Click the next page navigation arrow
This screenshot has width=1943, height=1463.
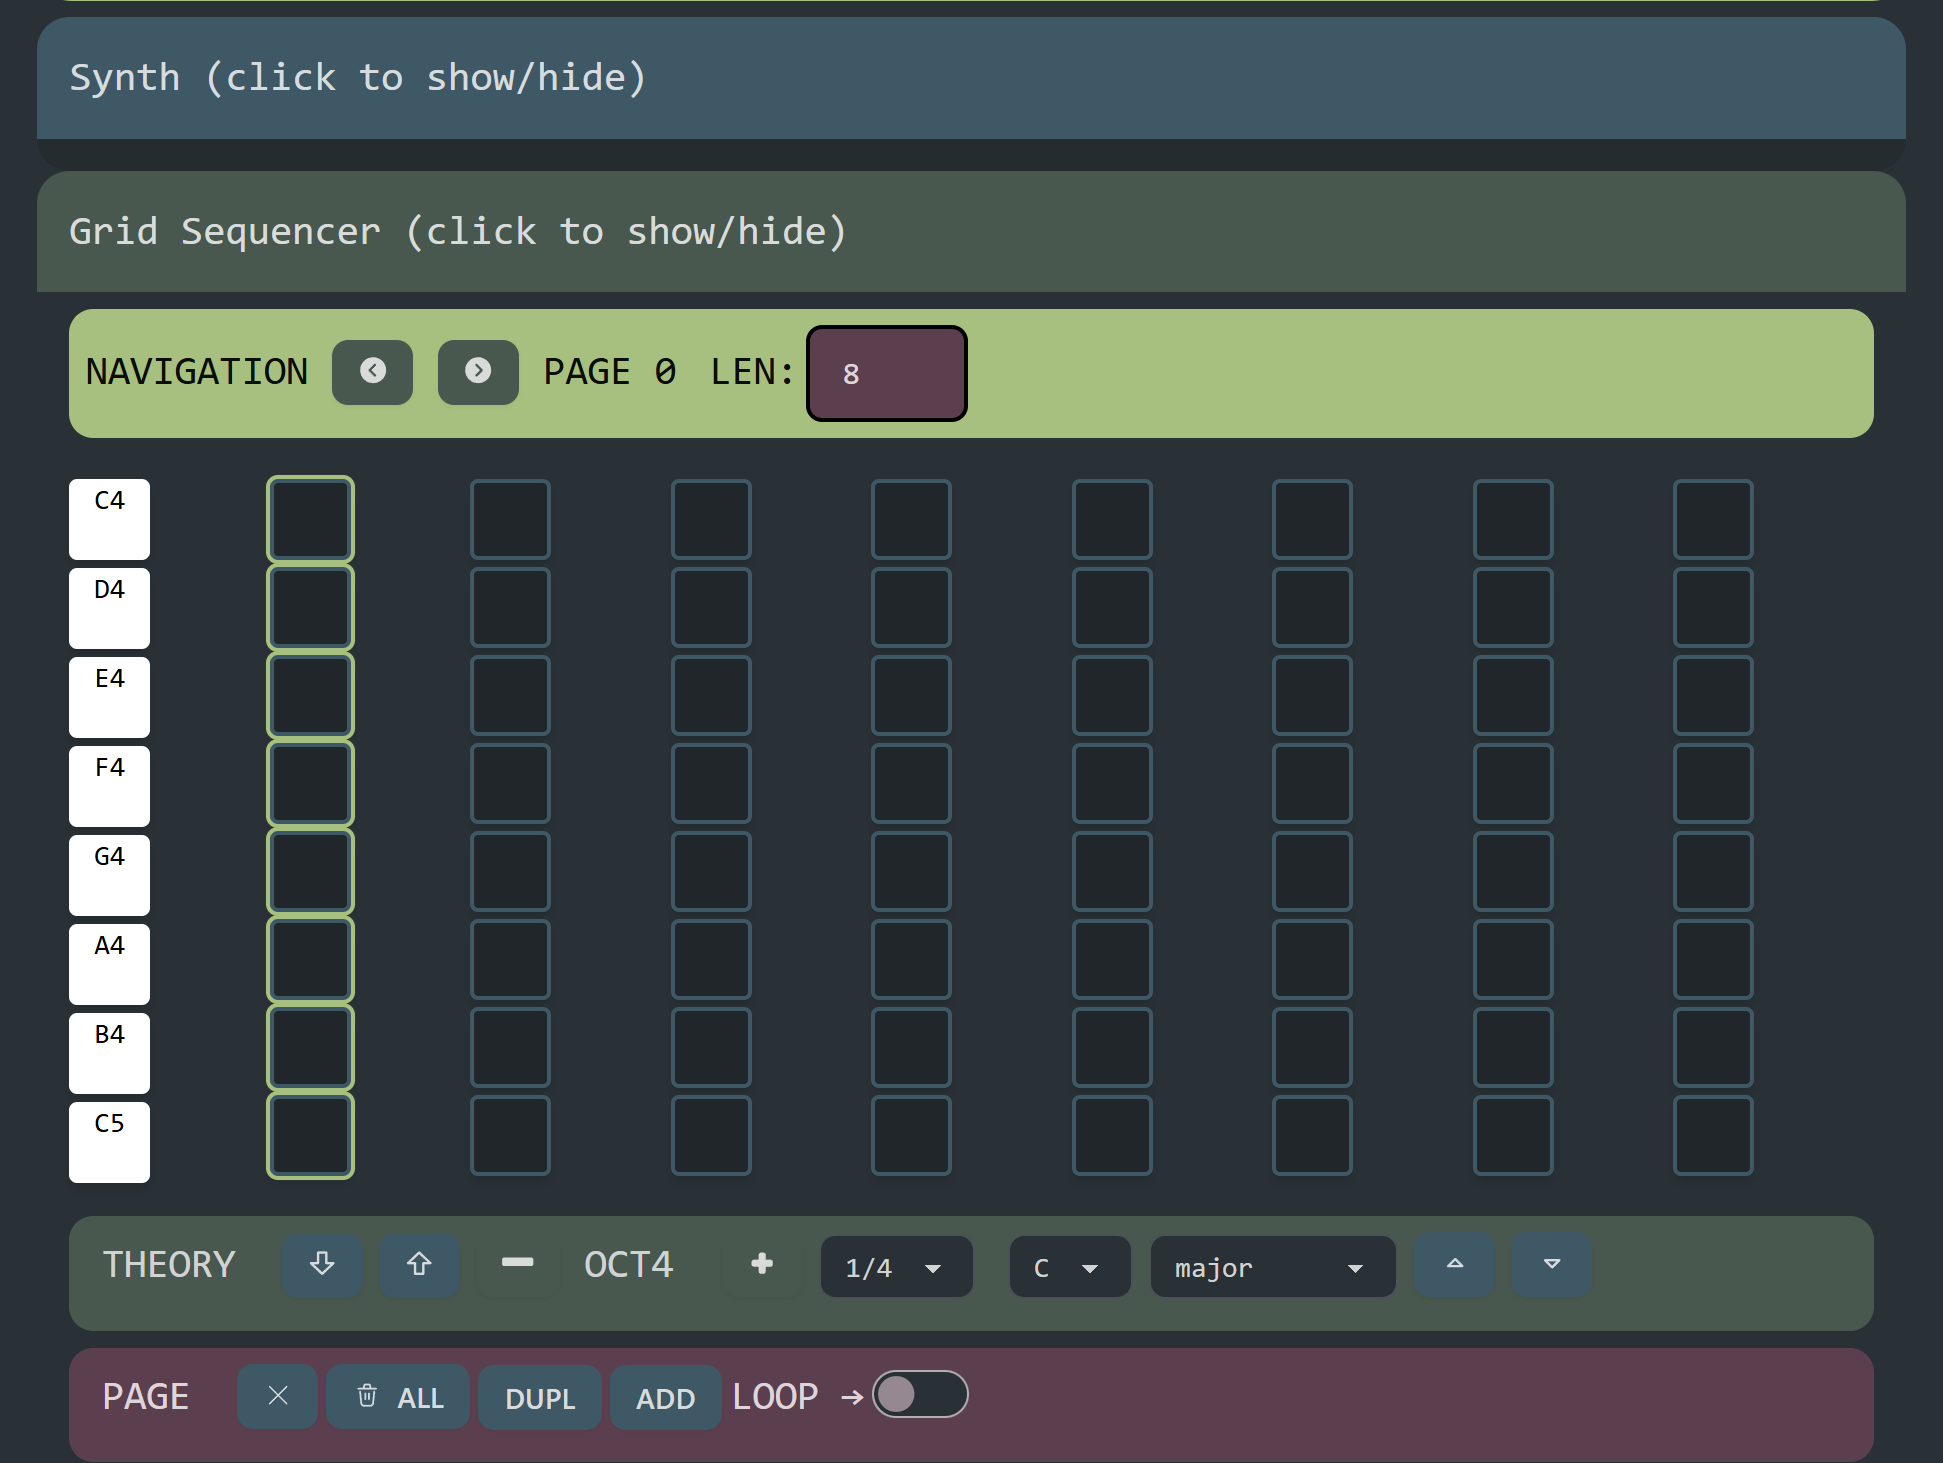click(x=478, y=371)
